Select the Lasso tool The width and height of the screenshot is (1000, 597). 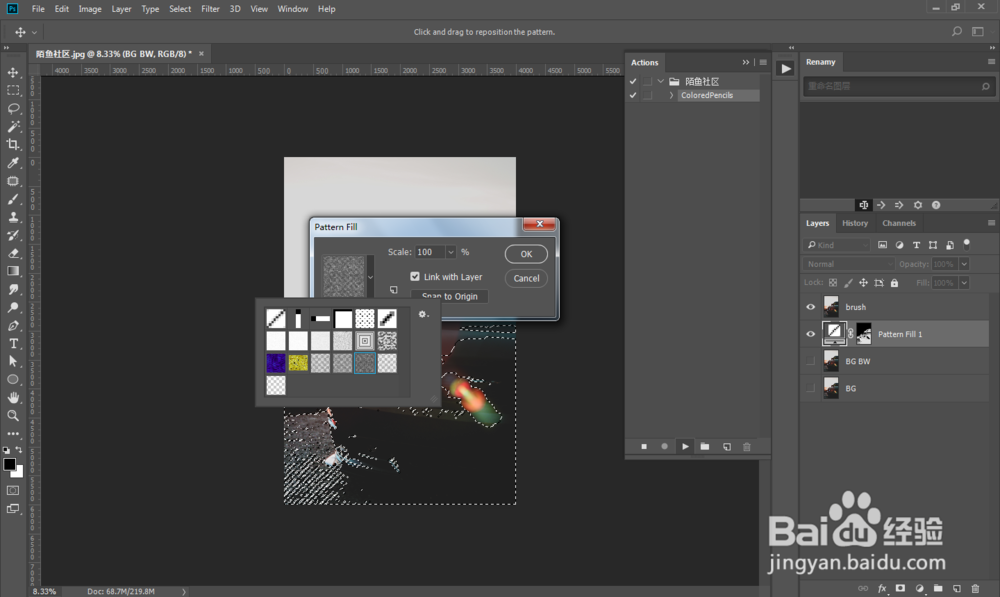click(13, 108)
